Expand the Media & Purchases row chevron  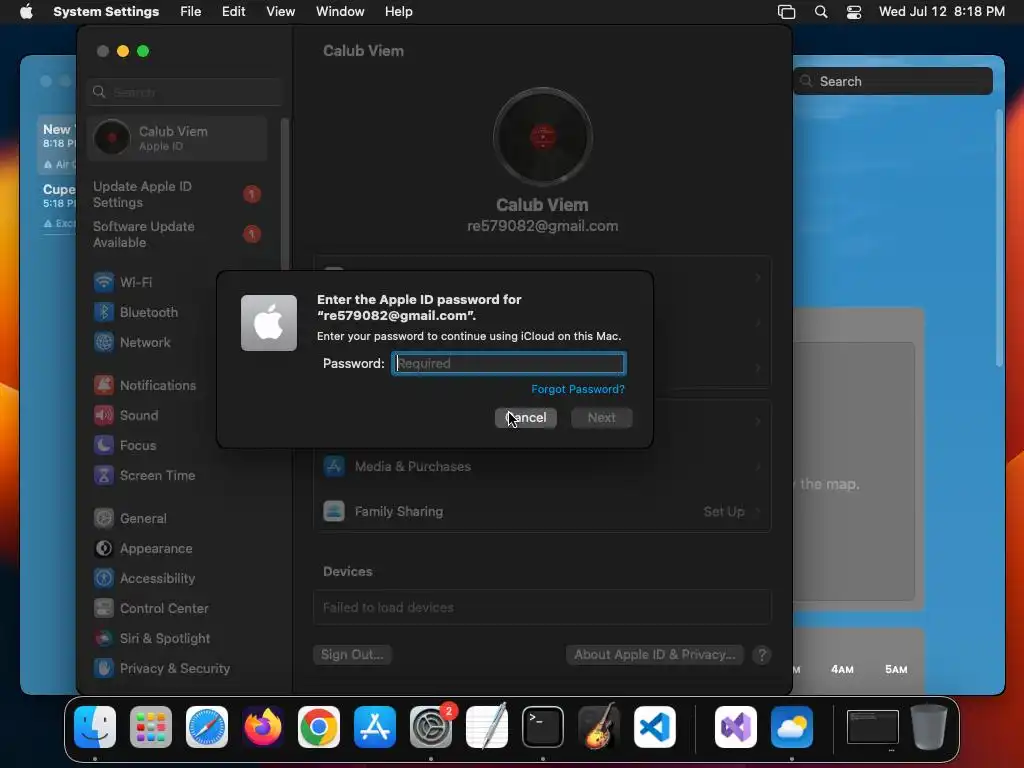(x=758, y=467)
